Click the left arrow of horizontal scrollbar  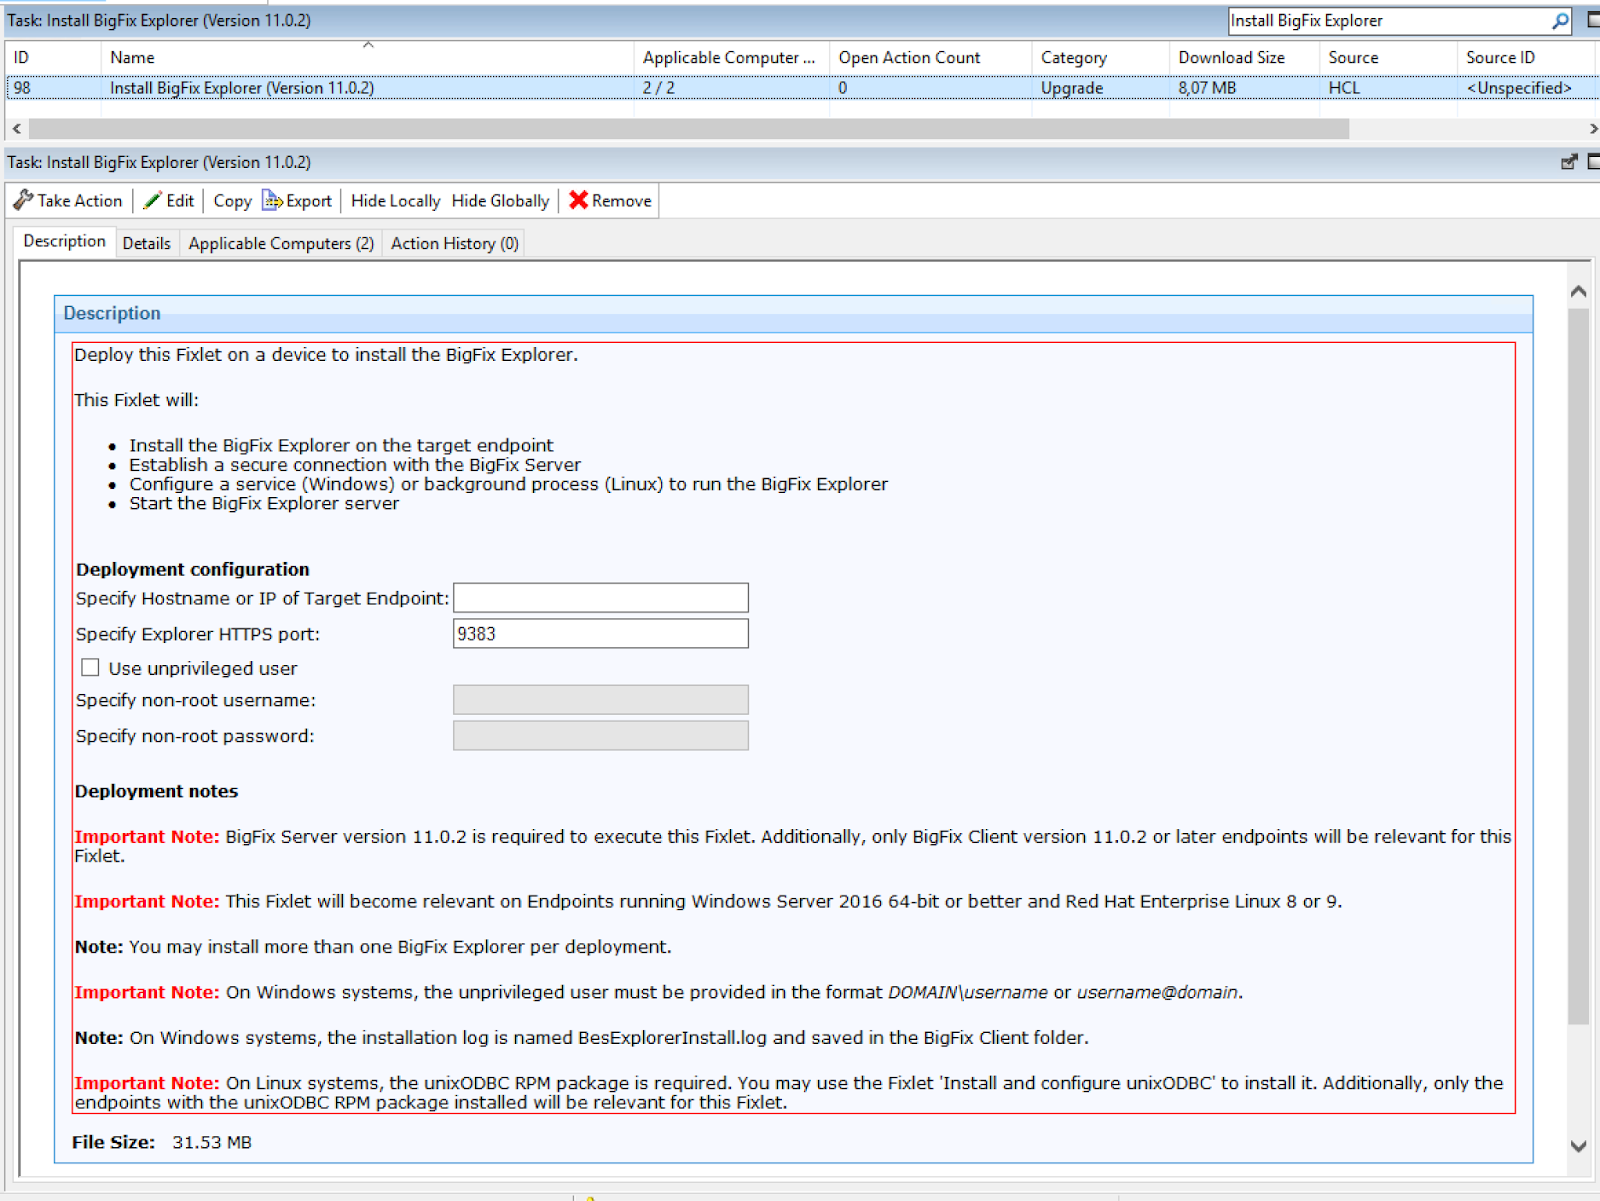pos(16,129)
